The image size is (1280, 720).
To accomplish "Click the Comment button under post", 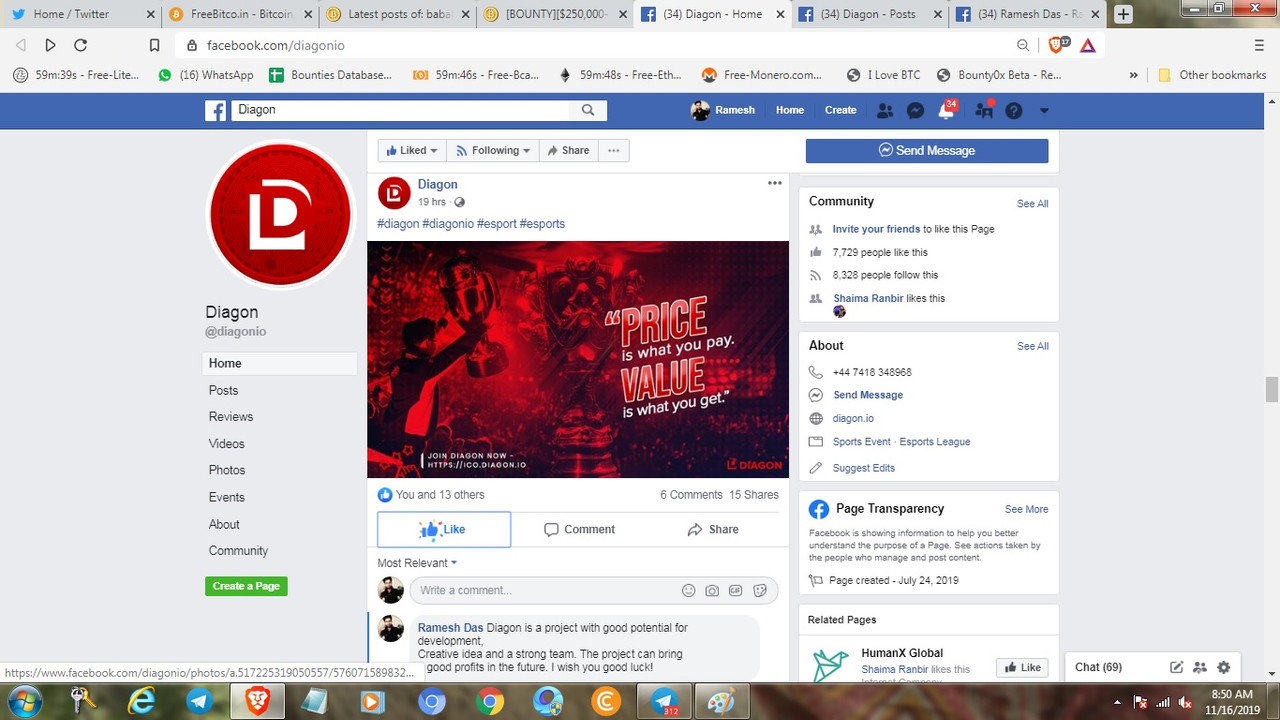I will click(x=579, y=529).
